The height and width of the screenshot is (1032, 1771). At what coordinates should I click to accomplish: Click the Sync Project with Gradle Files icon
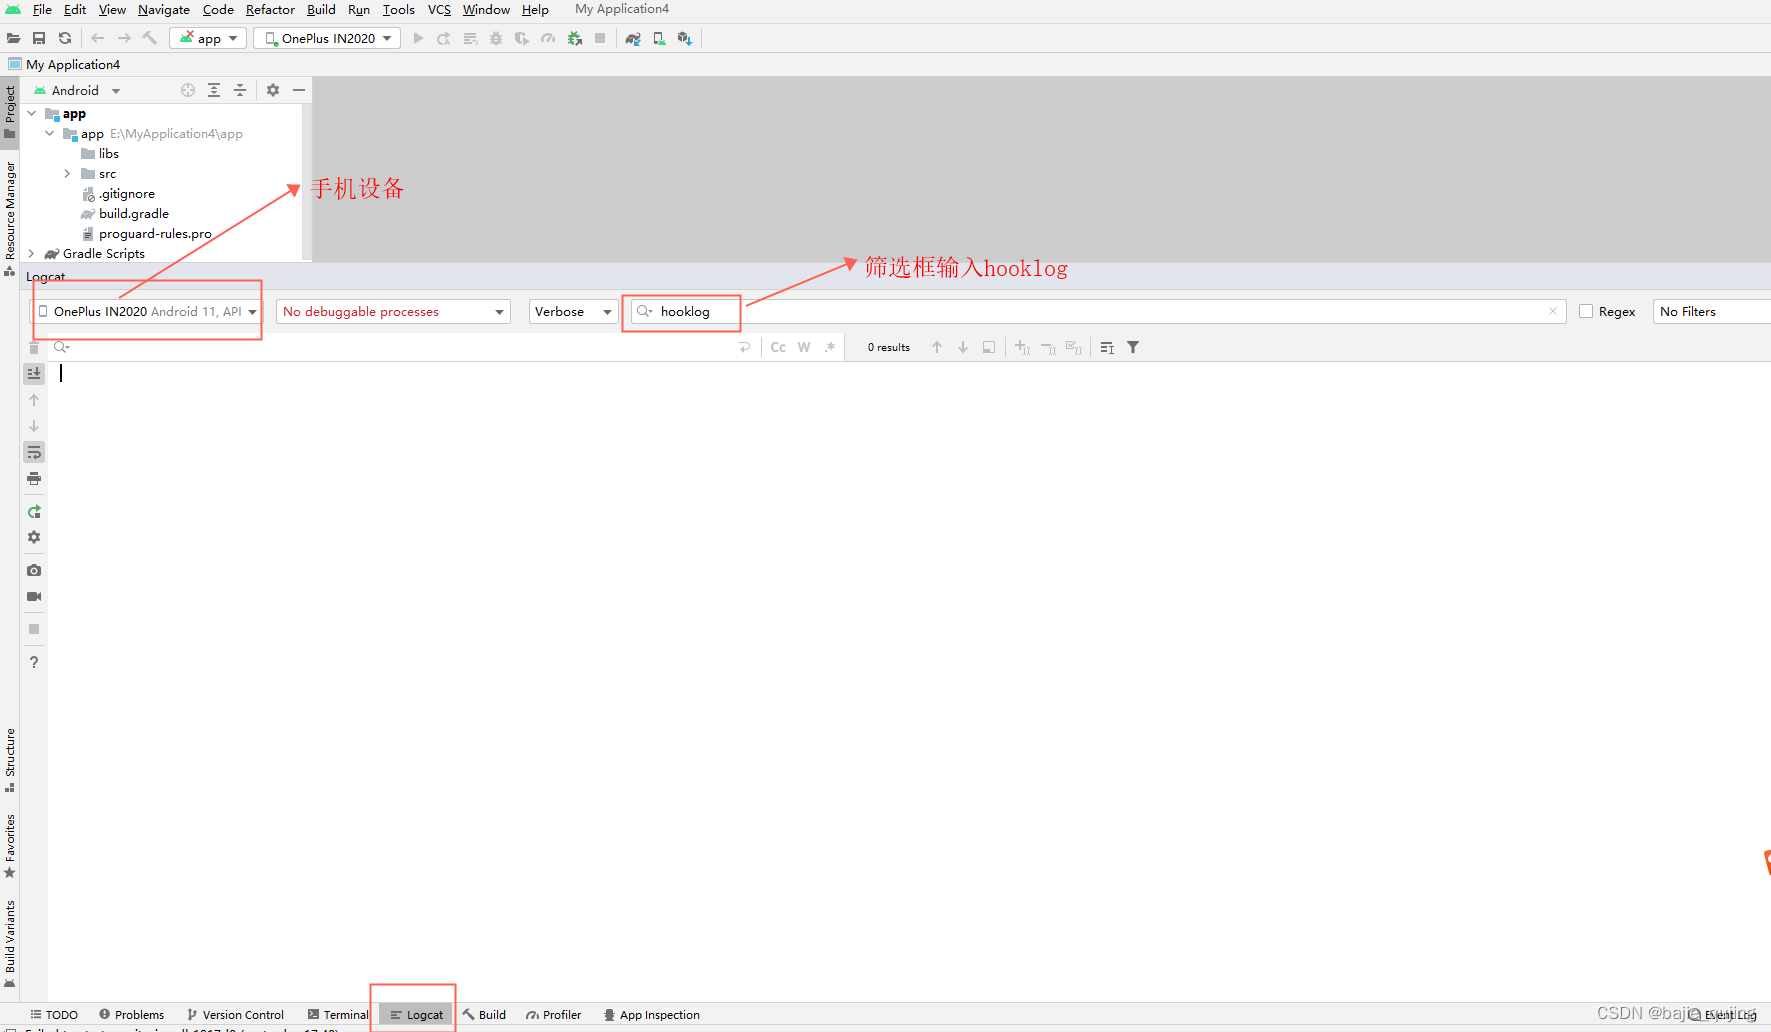coord(633,38)
